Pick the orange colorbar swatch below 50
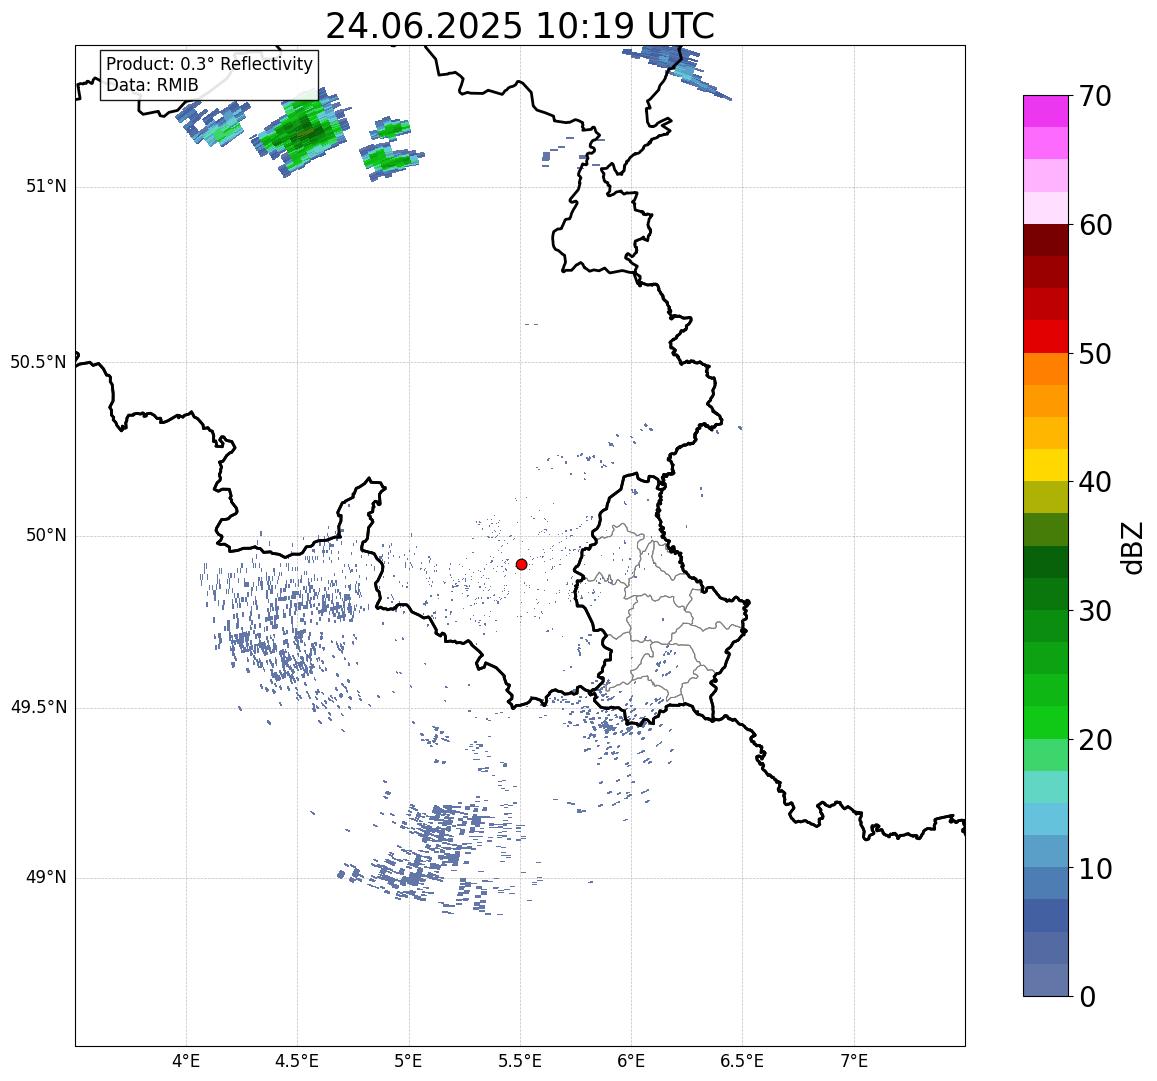The height and width of the screenshot is (1081, 1157). (x=1046, y=369)
